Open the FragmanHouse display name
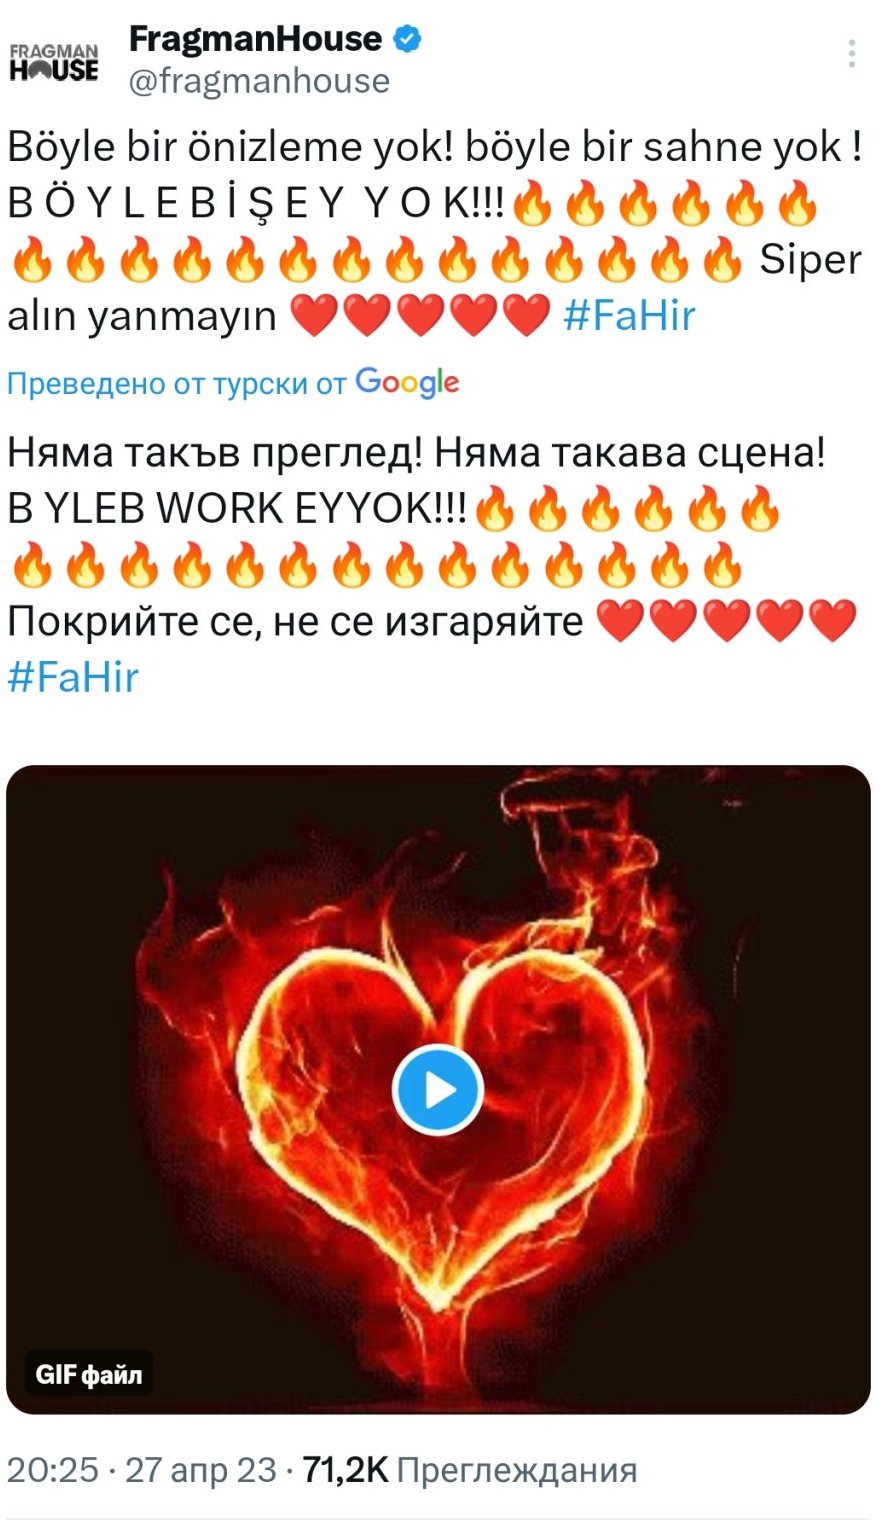 point(256,39)
